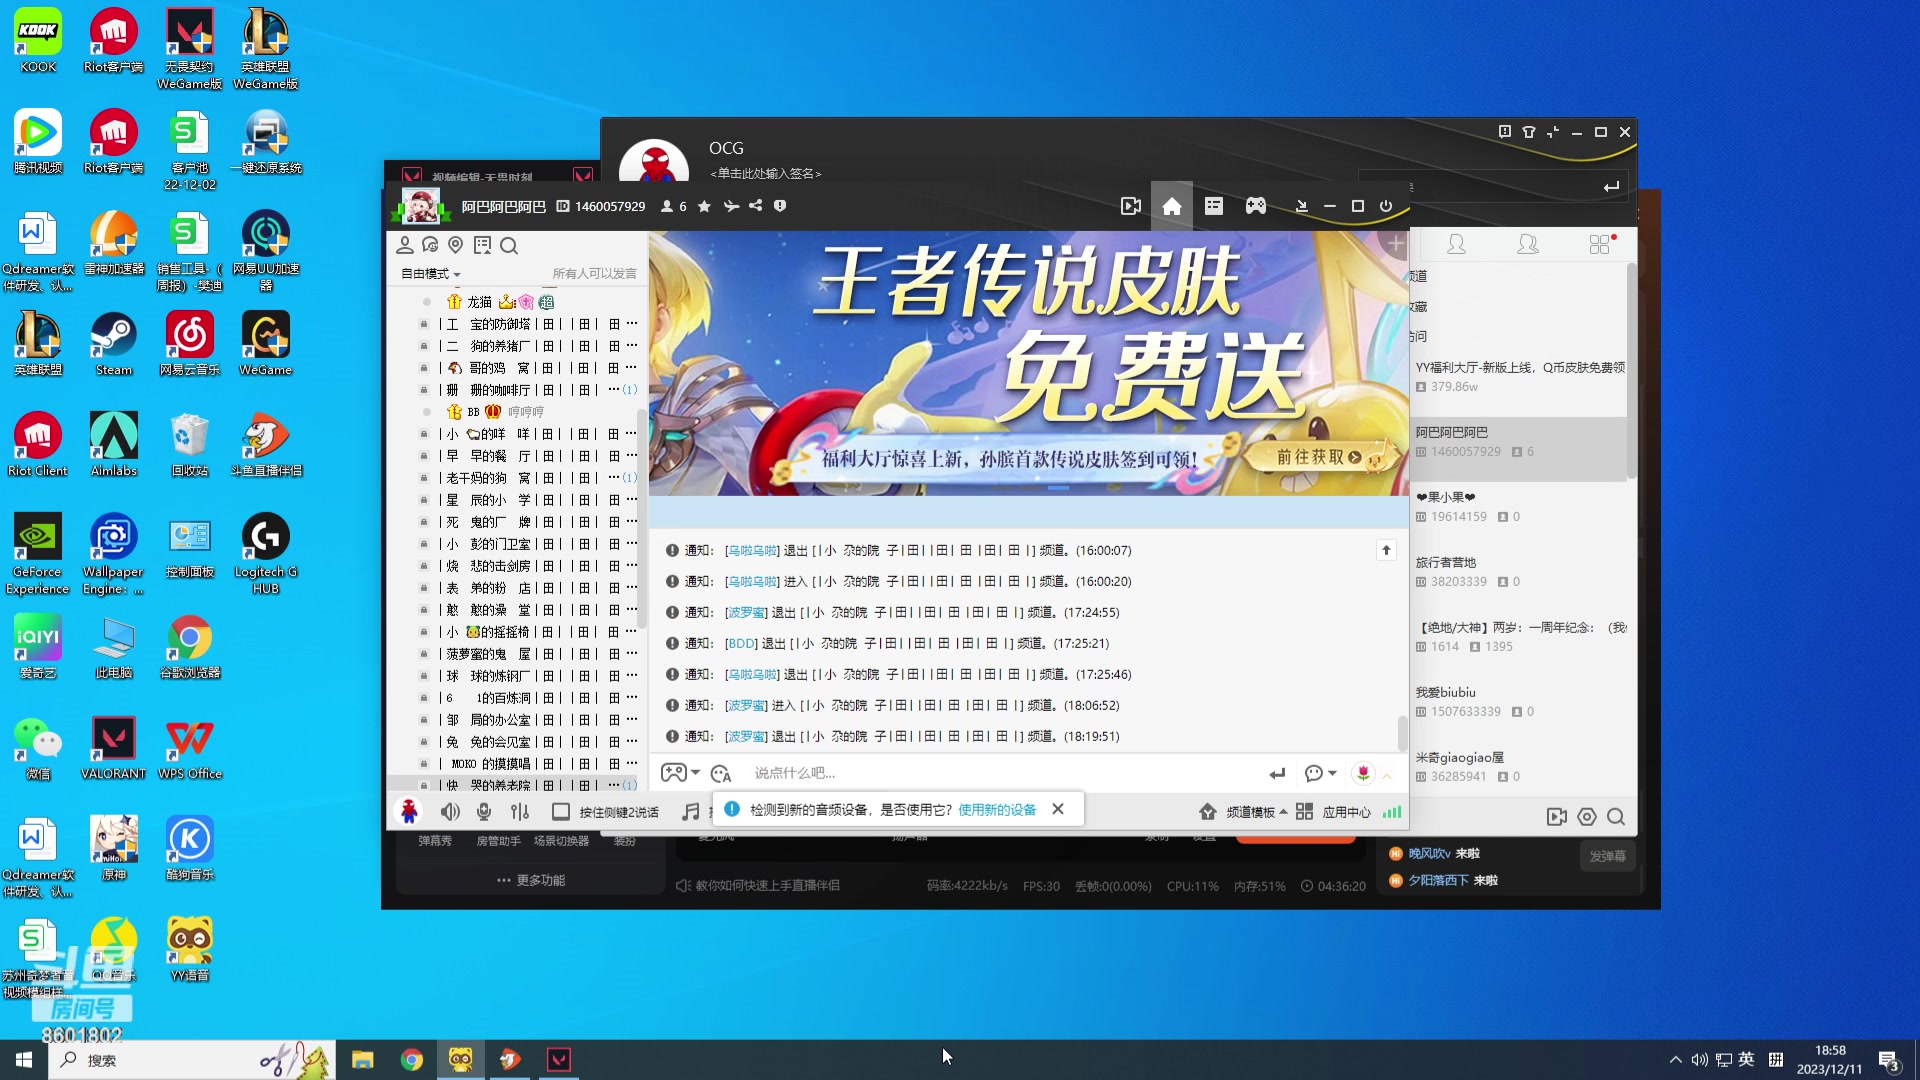Click the power/exit channel icon
This screenshot has width=1920, height=1080.
1386,206
